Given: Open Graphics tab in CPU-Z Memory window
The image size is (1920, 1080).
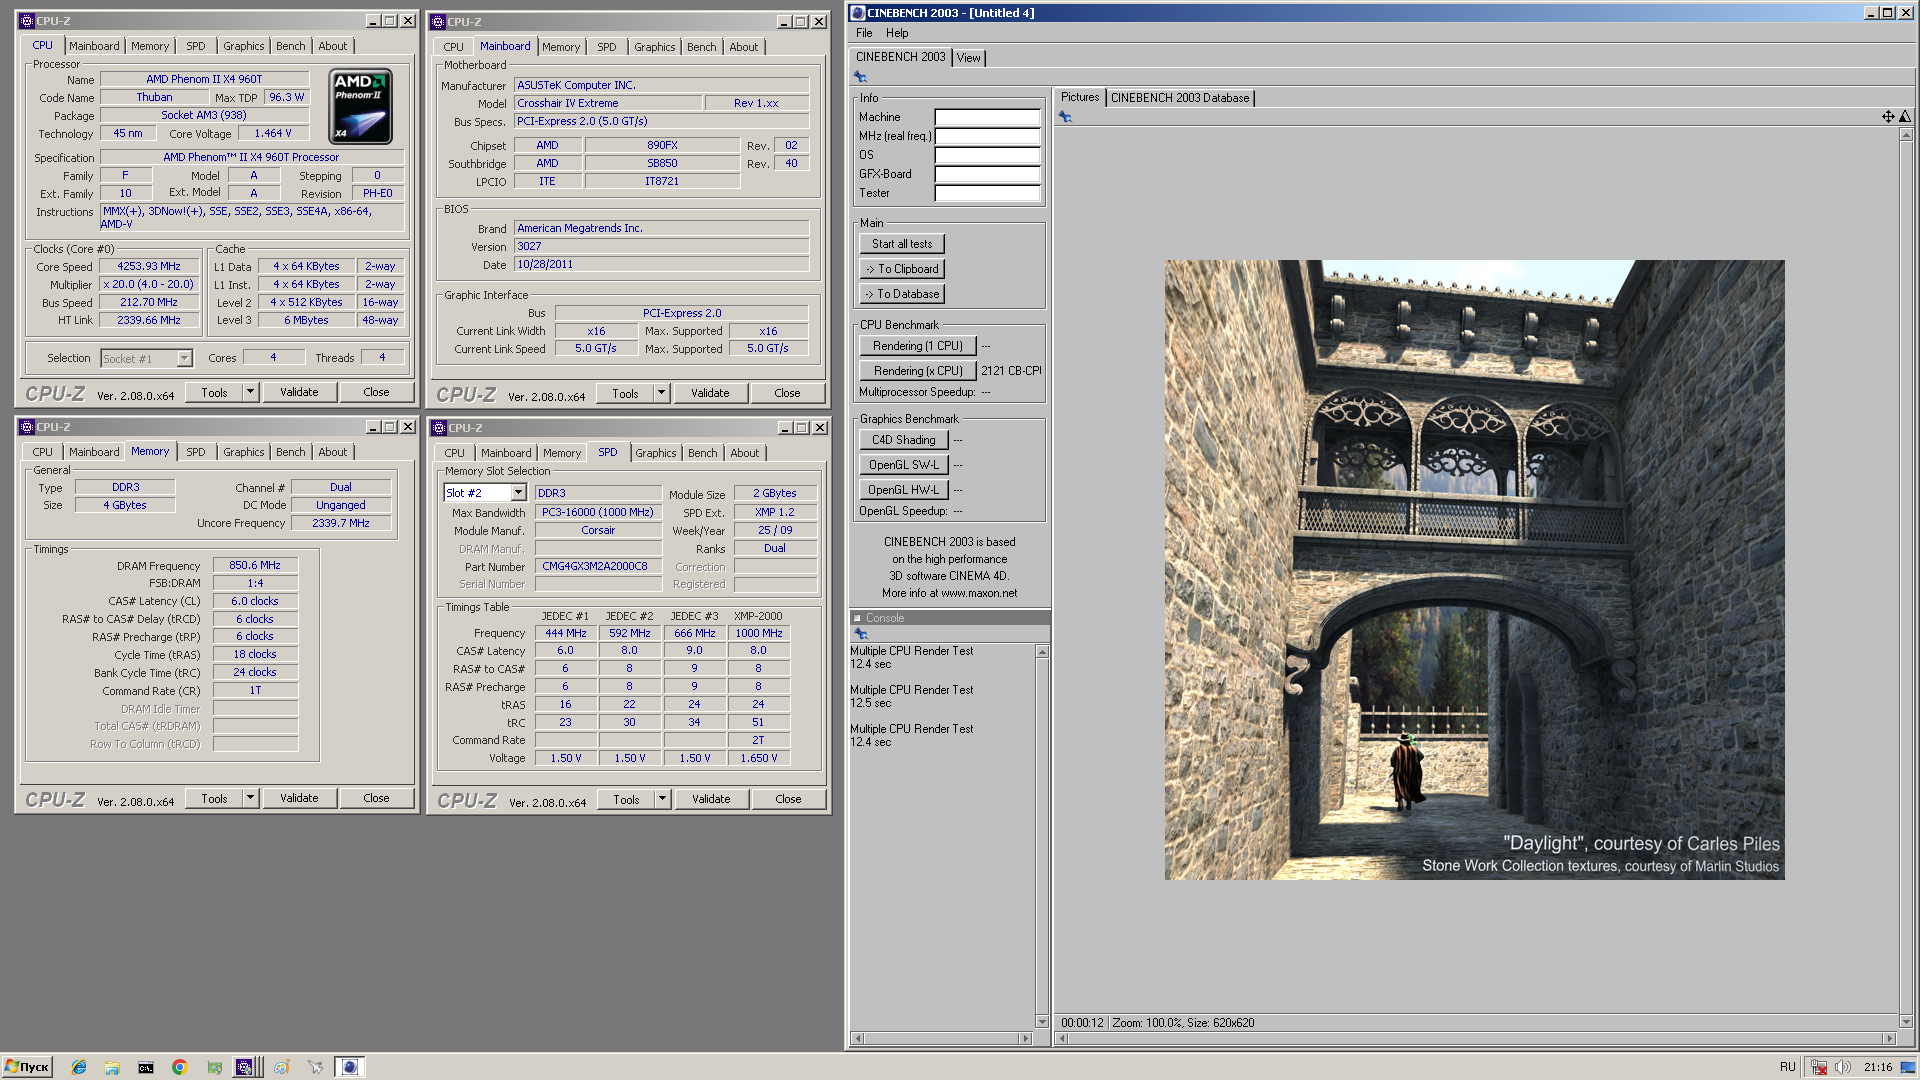Looking at the screenshot, I should coord(244,452).
